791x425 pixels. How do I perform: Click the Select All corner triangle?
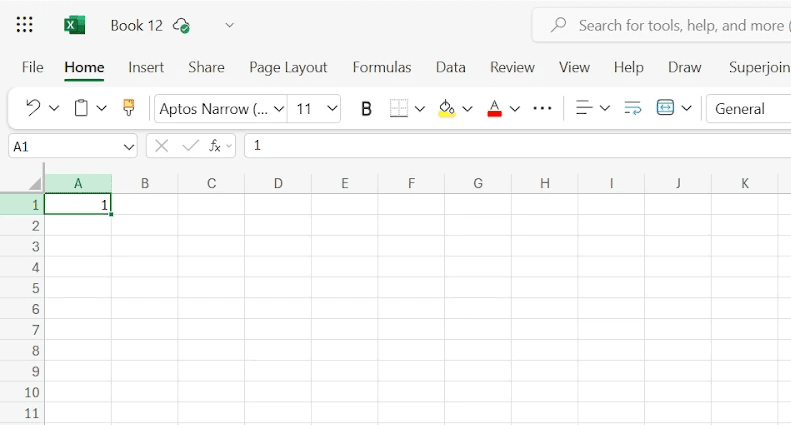tap(35, 183)
